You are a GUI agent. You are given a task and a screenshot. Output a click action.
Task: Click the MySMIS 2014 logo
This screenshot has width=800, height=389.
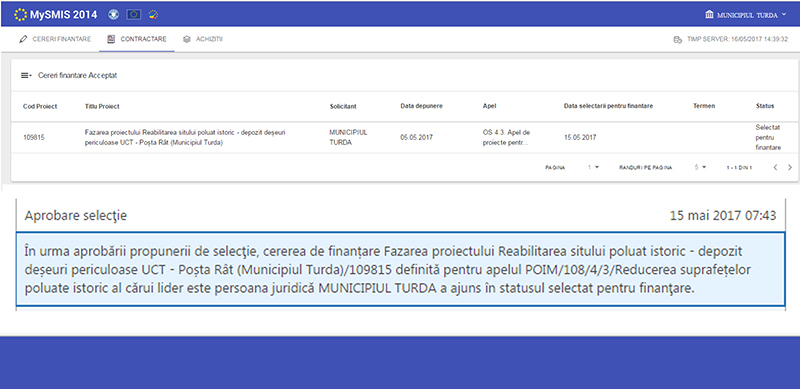pyautogui.click(x=55, y=15)
